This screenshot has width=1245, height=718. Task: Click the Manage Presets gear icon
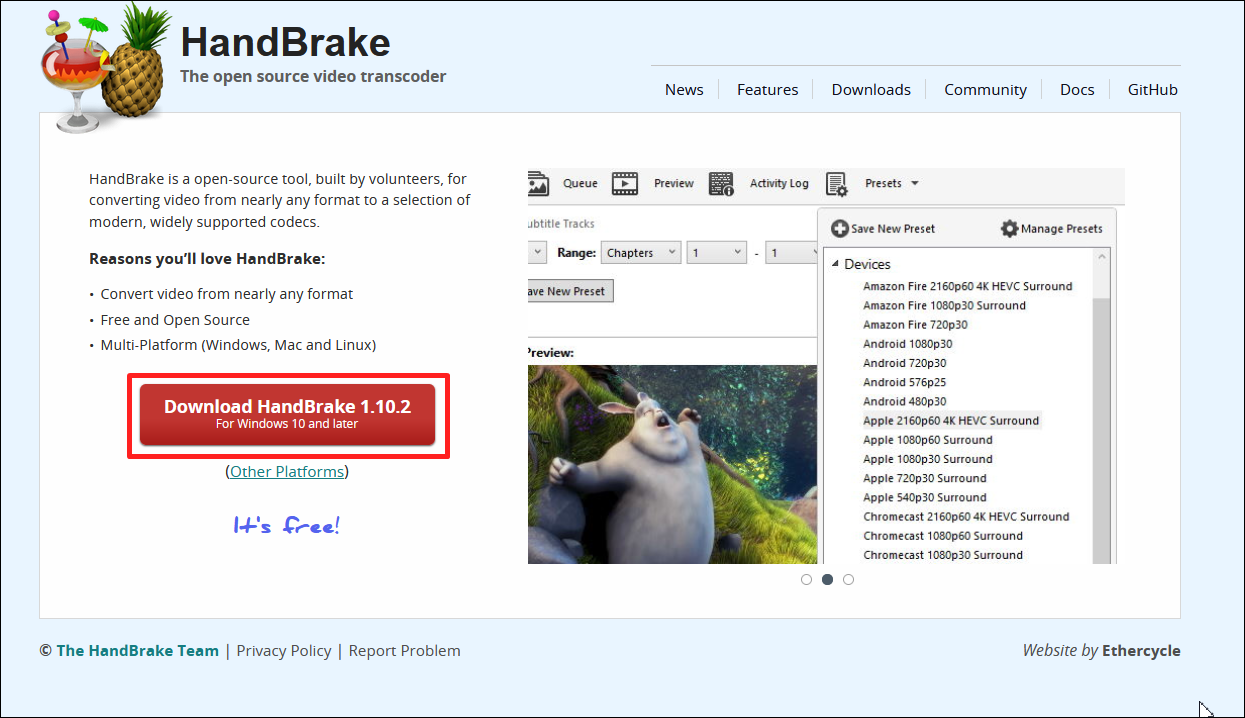1009,229
